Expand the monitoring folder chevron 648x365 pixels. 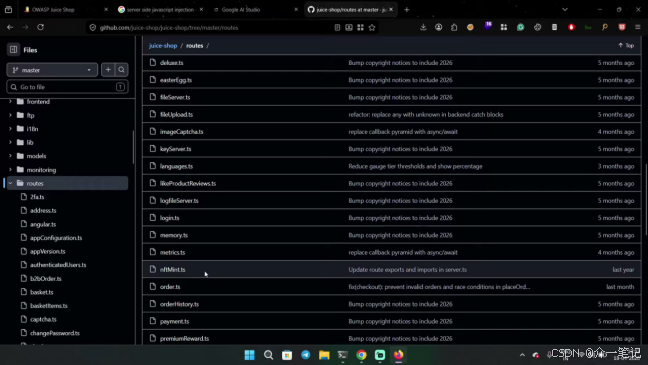pos(10,169)
